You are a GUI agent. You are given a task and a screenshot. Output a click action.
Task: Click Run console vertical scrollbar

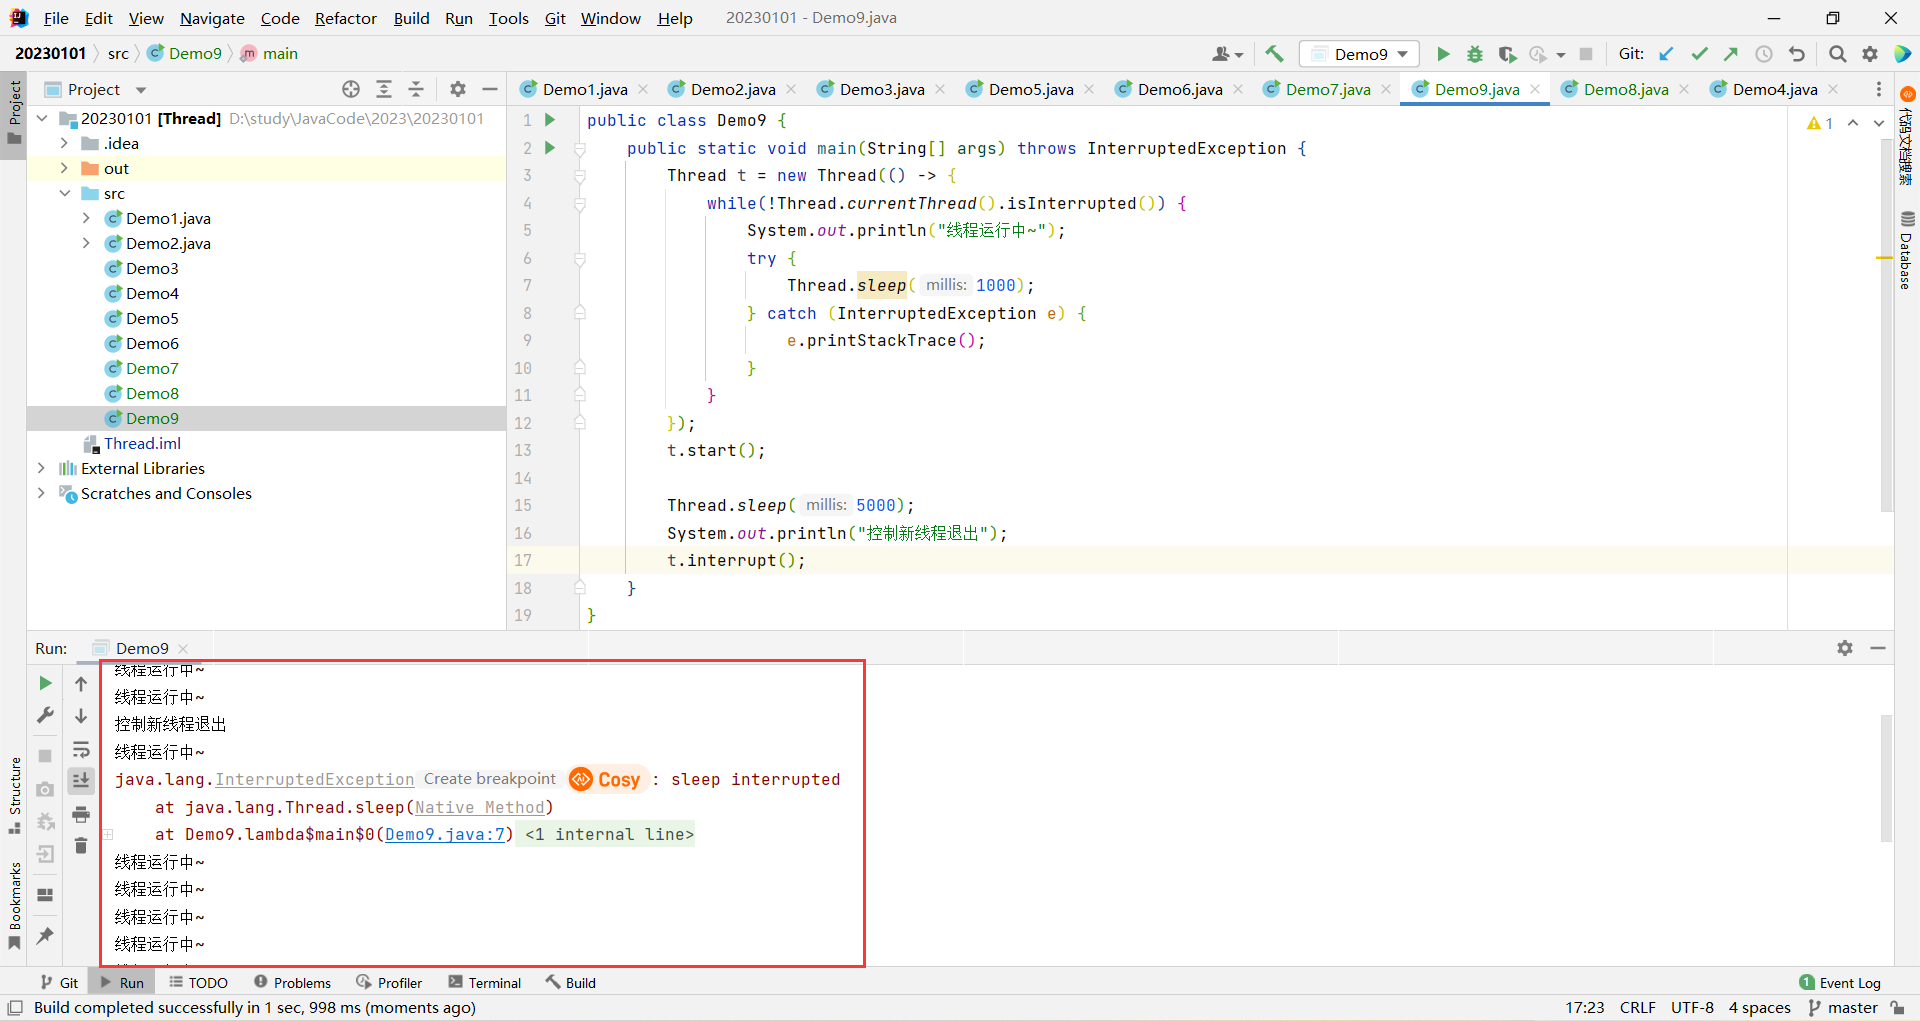tap(1886, 778)
